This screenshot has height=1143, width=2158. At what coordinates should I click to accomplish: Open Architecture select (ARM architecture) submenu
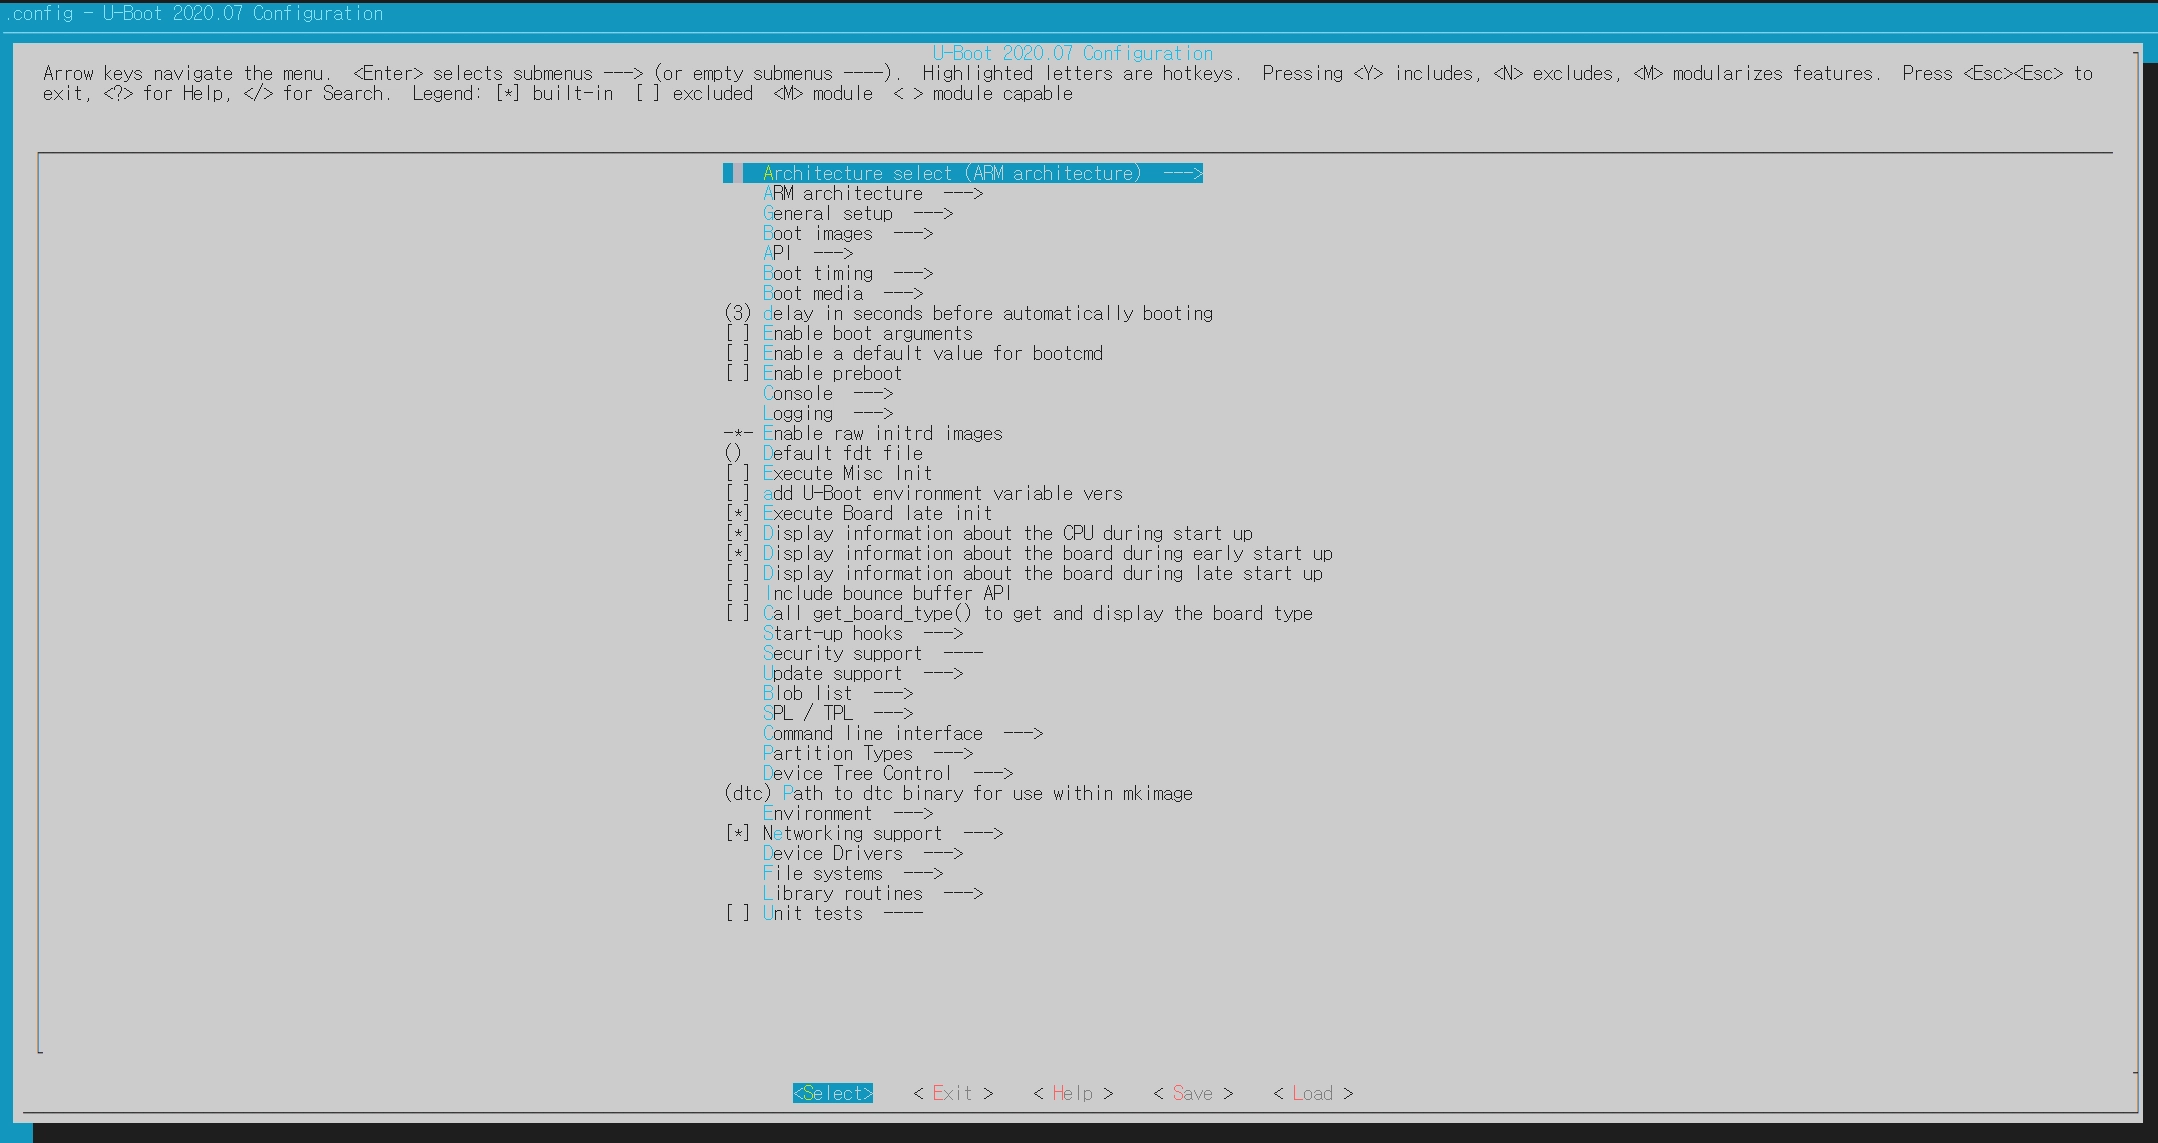963,173
